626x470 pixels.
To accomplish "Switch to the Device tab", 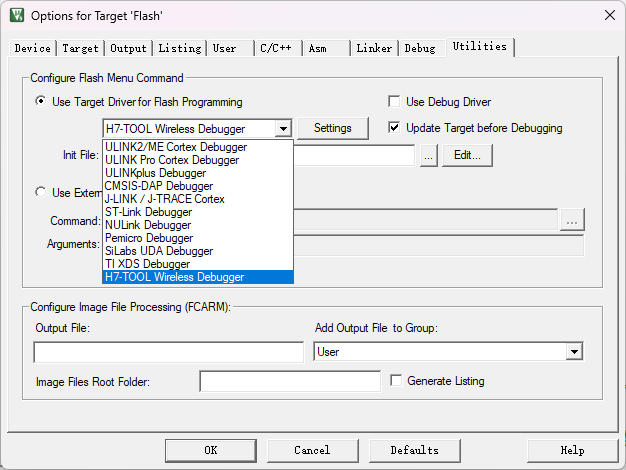I will coord(32,48).
